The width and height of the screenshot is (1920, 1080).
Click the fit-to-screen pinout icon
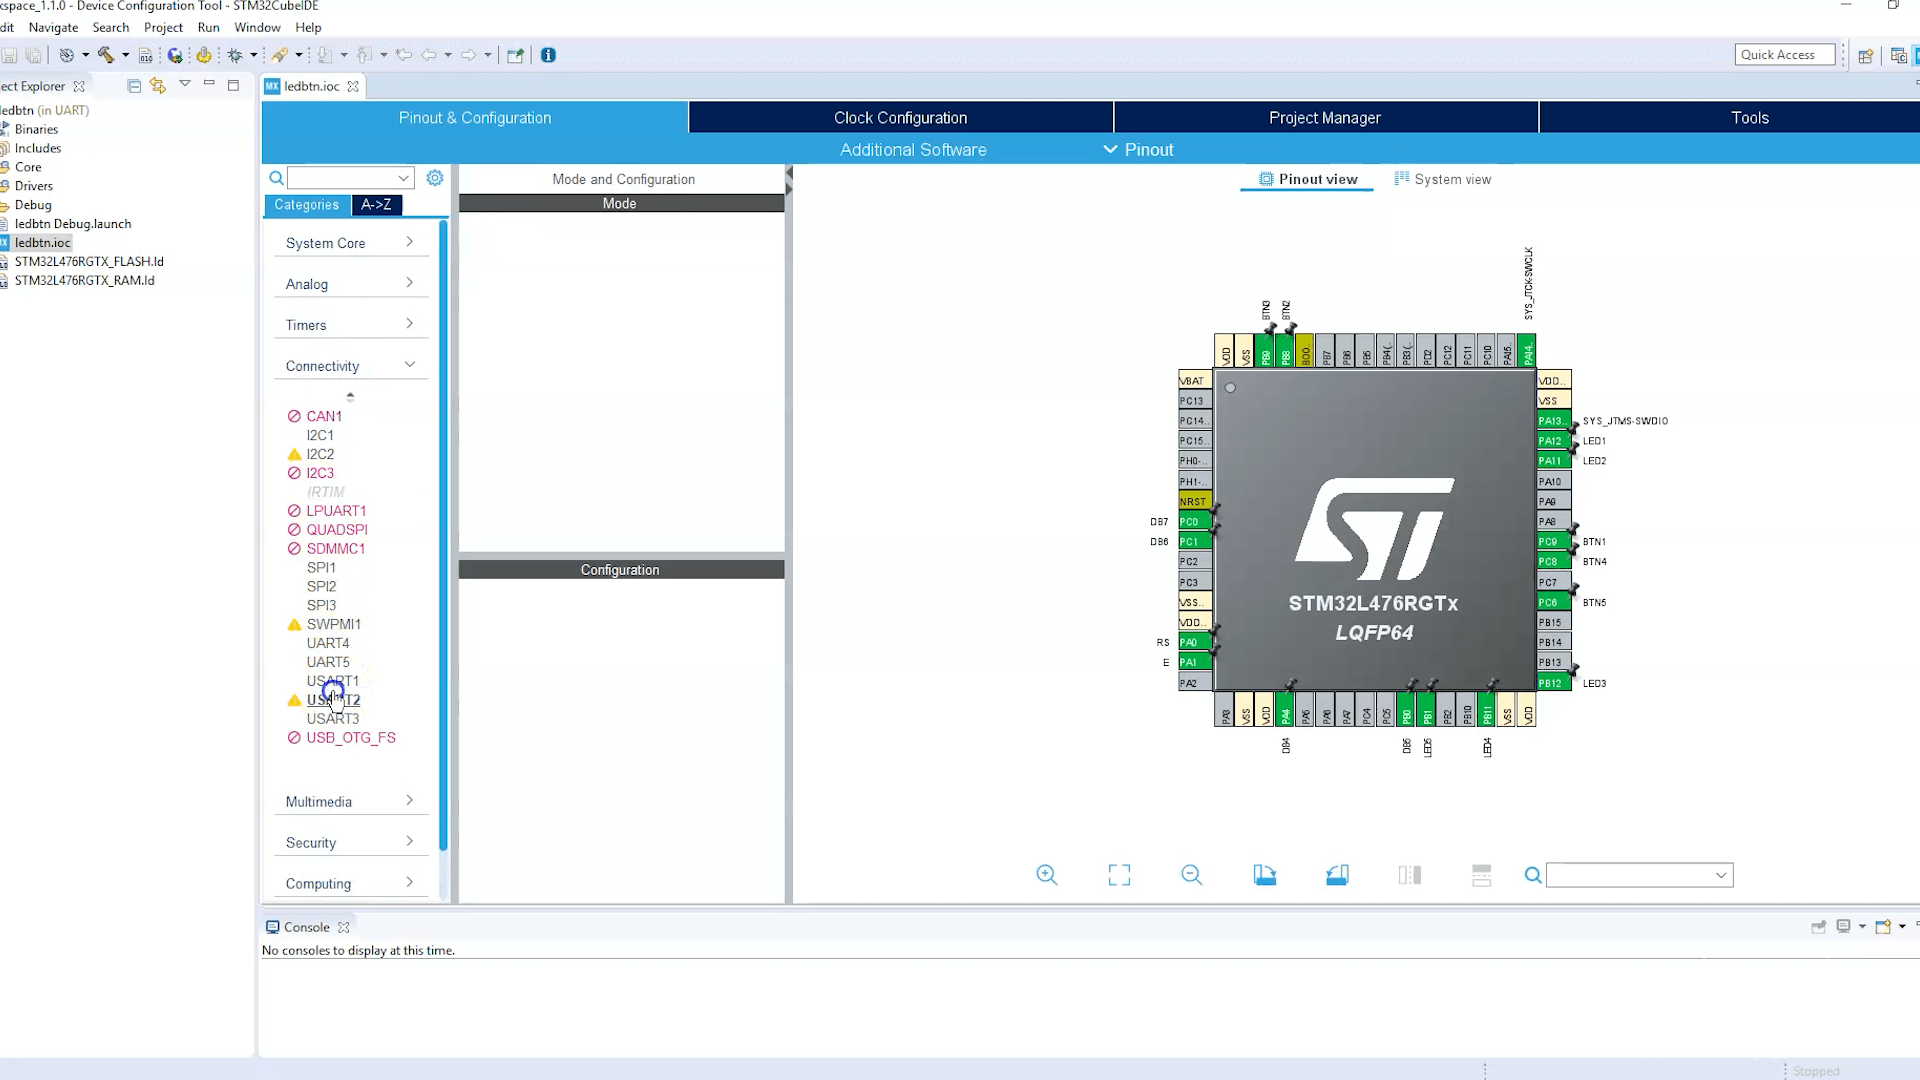click(x=1119, y=875)
